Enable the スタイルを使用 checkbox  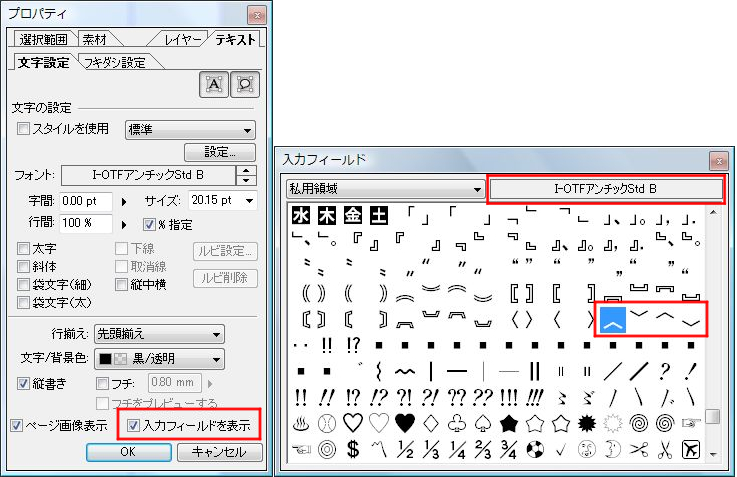click(23, 128)
